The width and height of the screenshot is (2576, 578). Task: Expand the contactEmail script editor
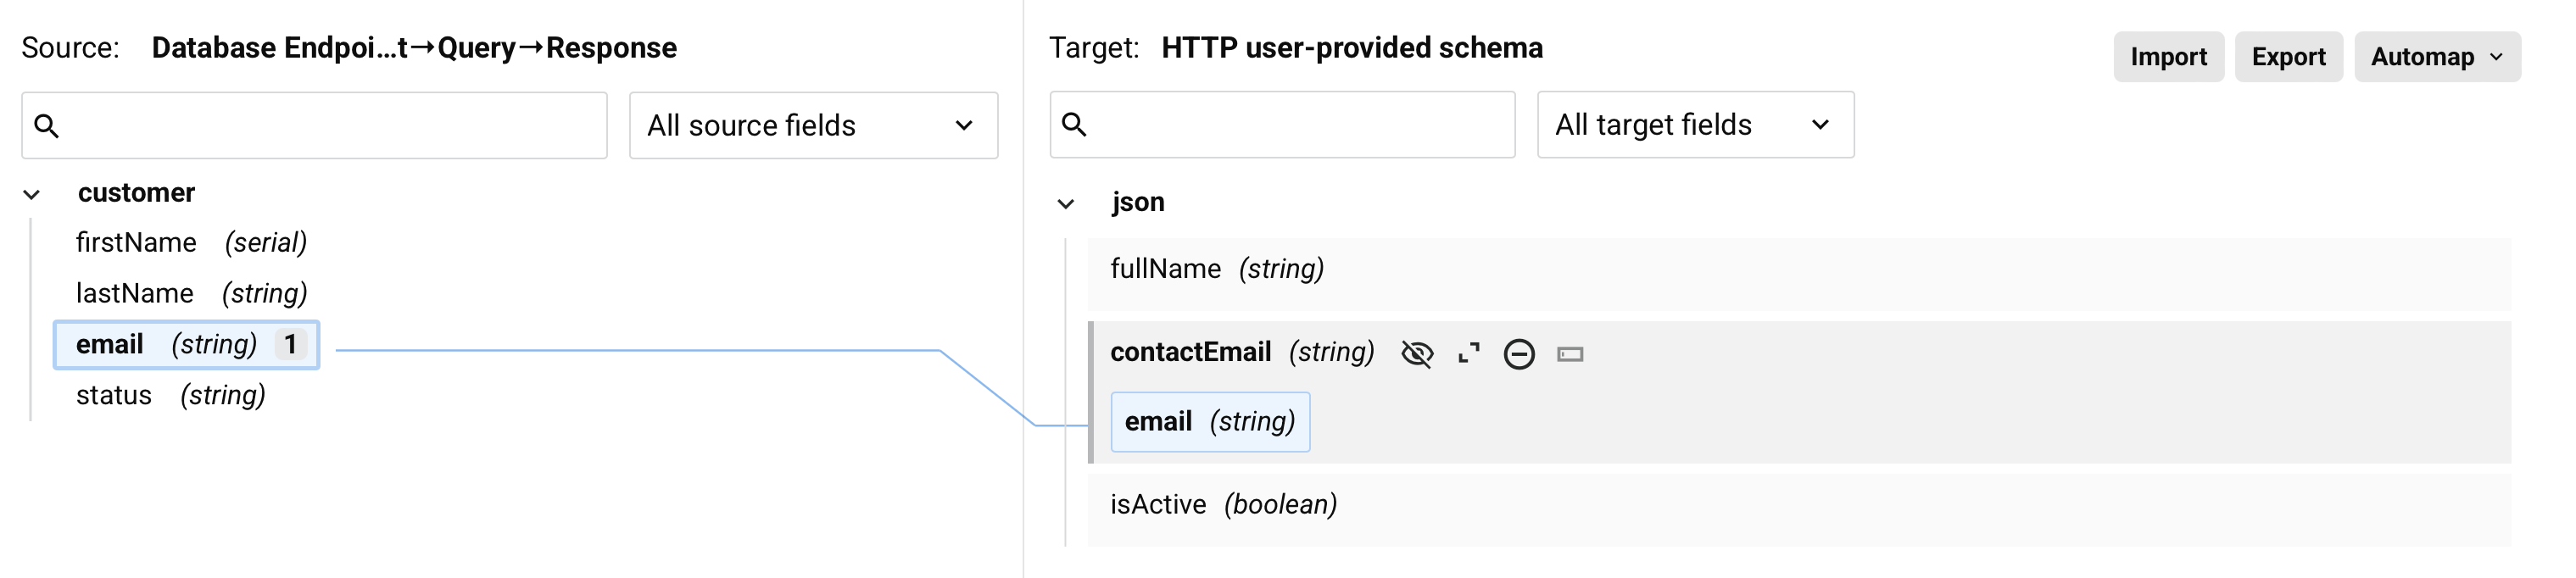coord(1468,354)
